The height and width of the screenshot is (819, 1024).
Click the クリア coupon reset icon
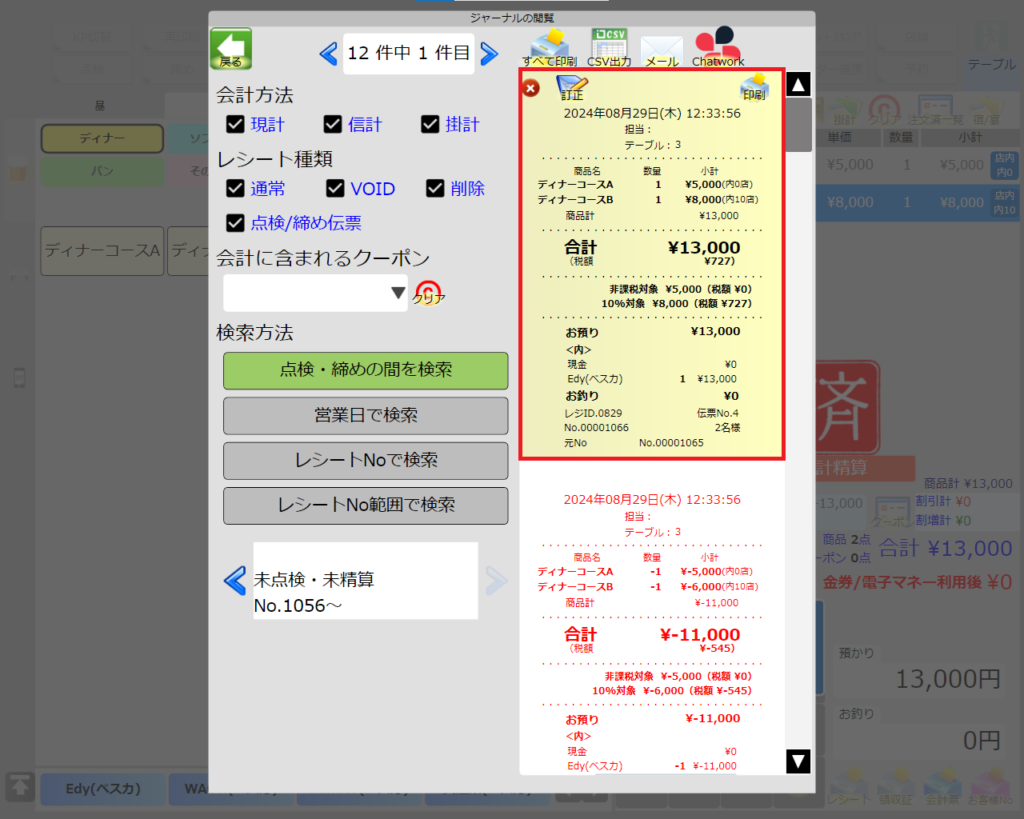point(428,292)
